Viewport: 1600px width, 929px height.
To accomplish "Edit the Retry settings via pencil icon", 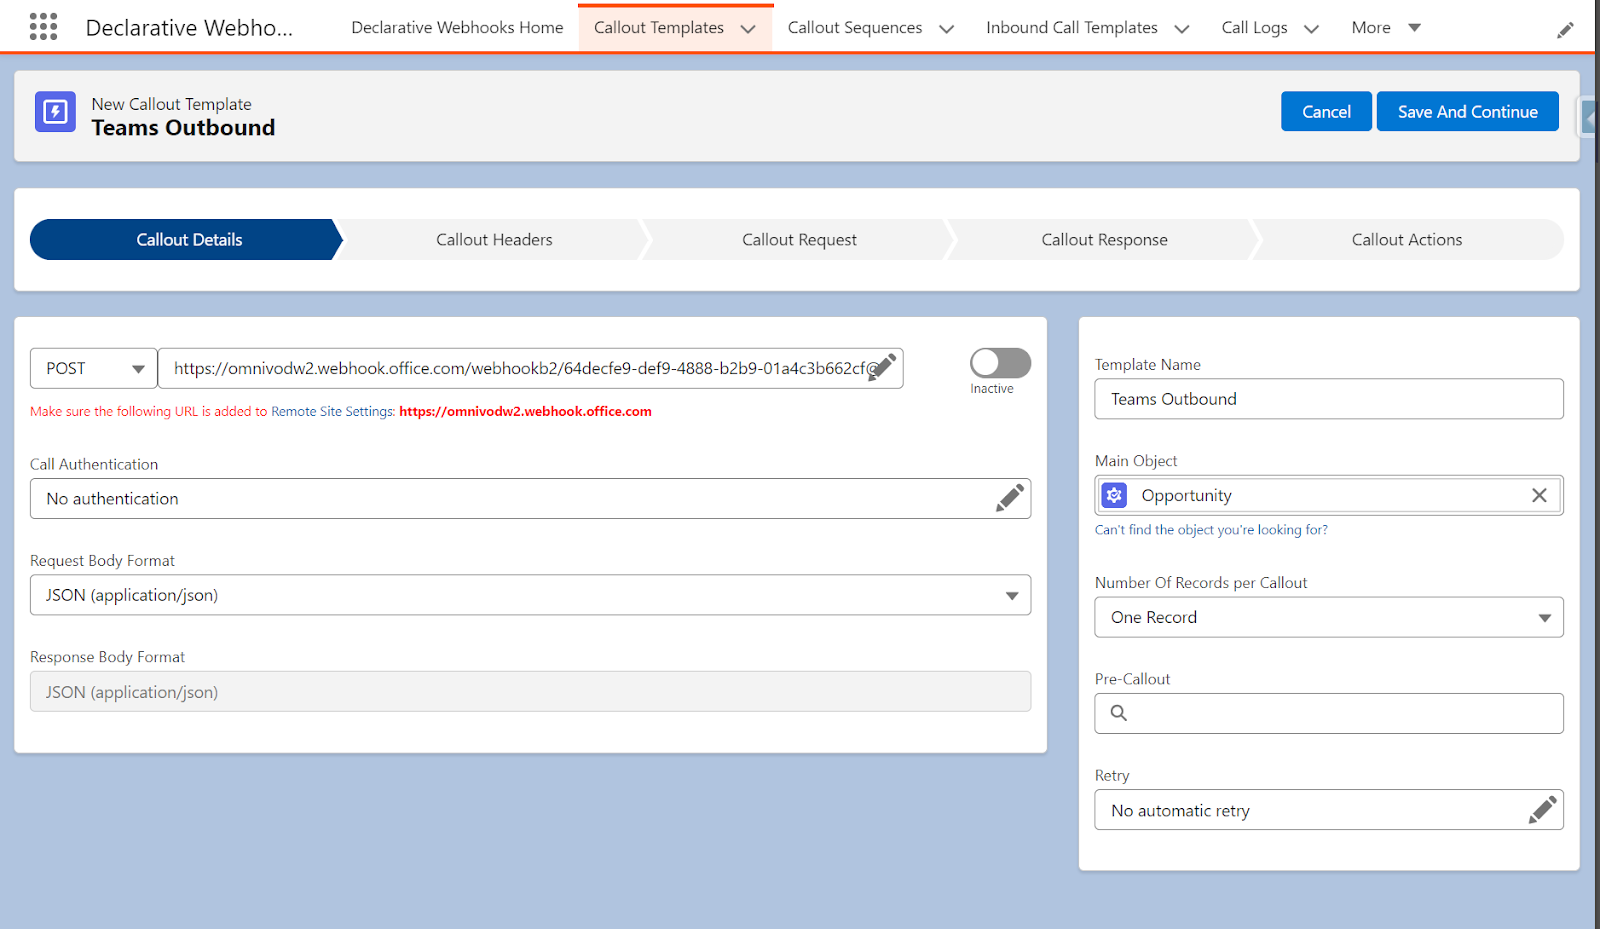I will pos(1543,809).
